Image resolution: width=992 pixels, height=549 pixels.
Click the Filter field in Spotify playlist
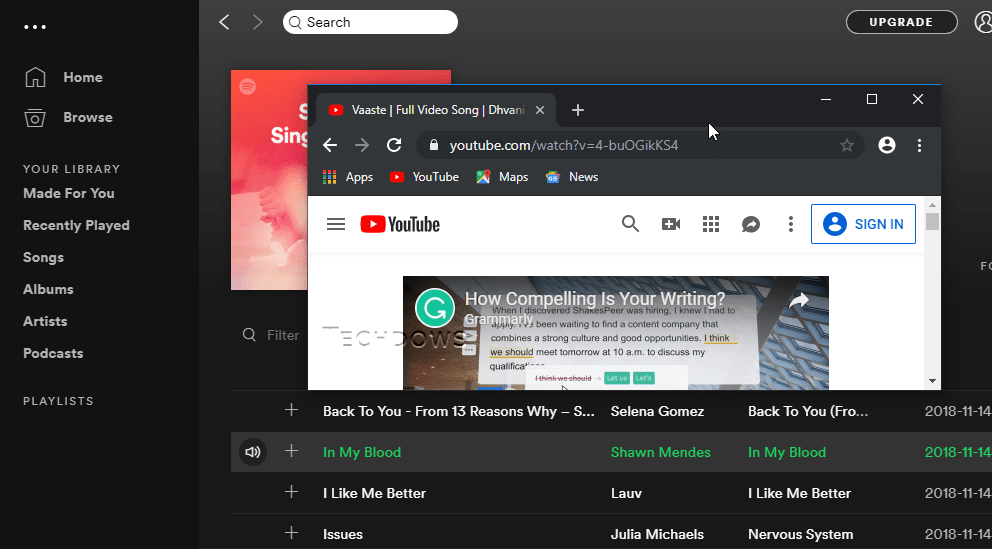272,335
